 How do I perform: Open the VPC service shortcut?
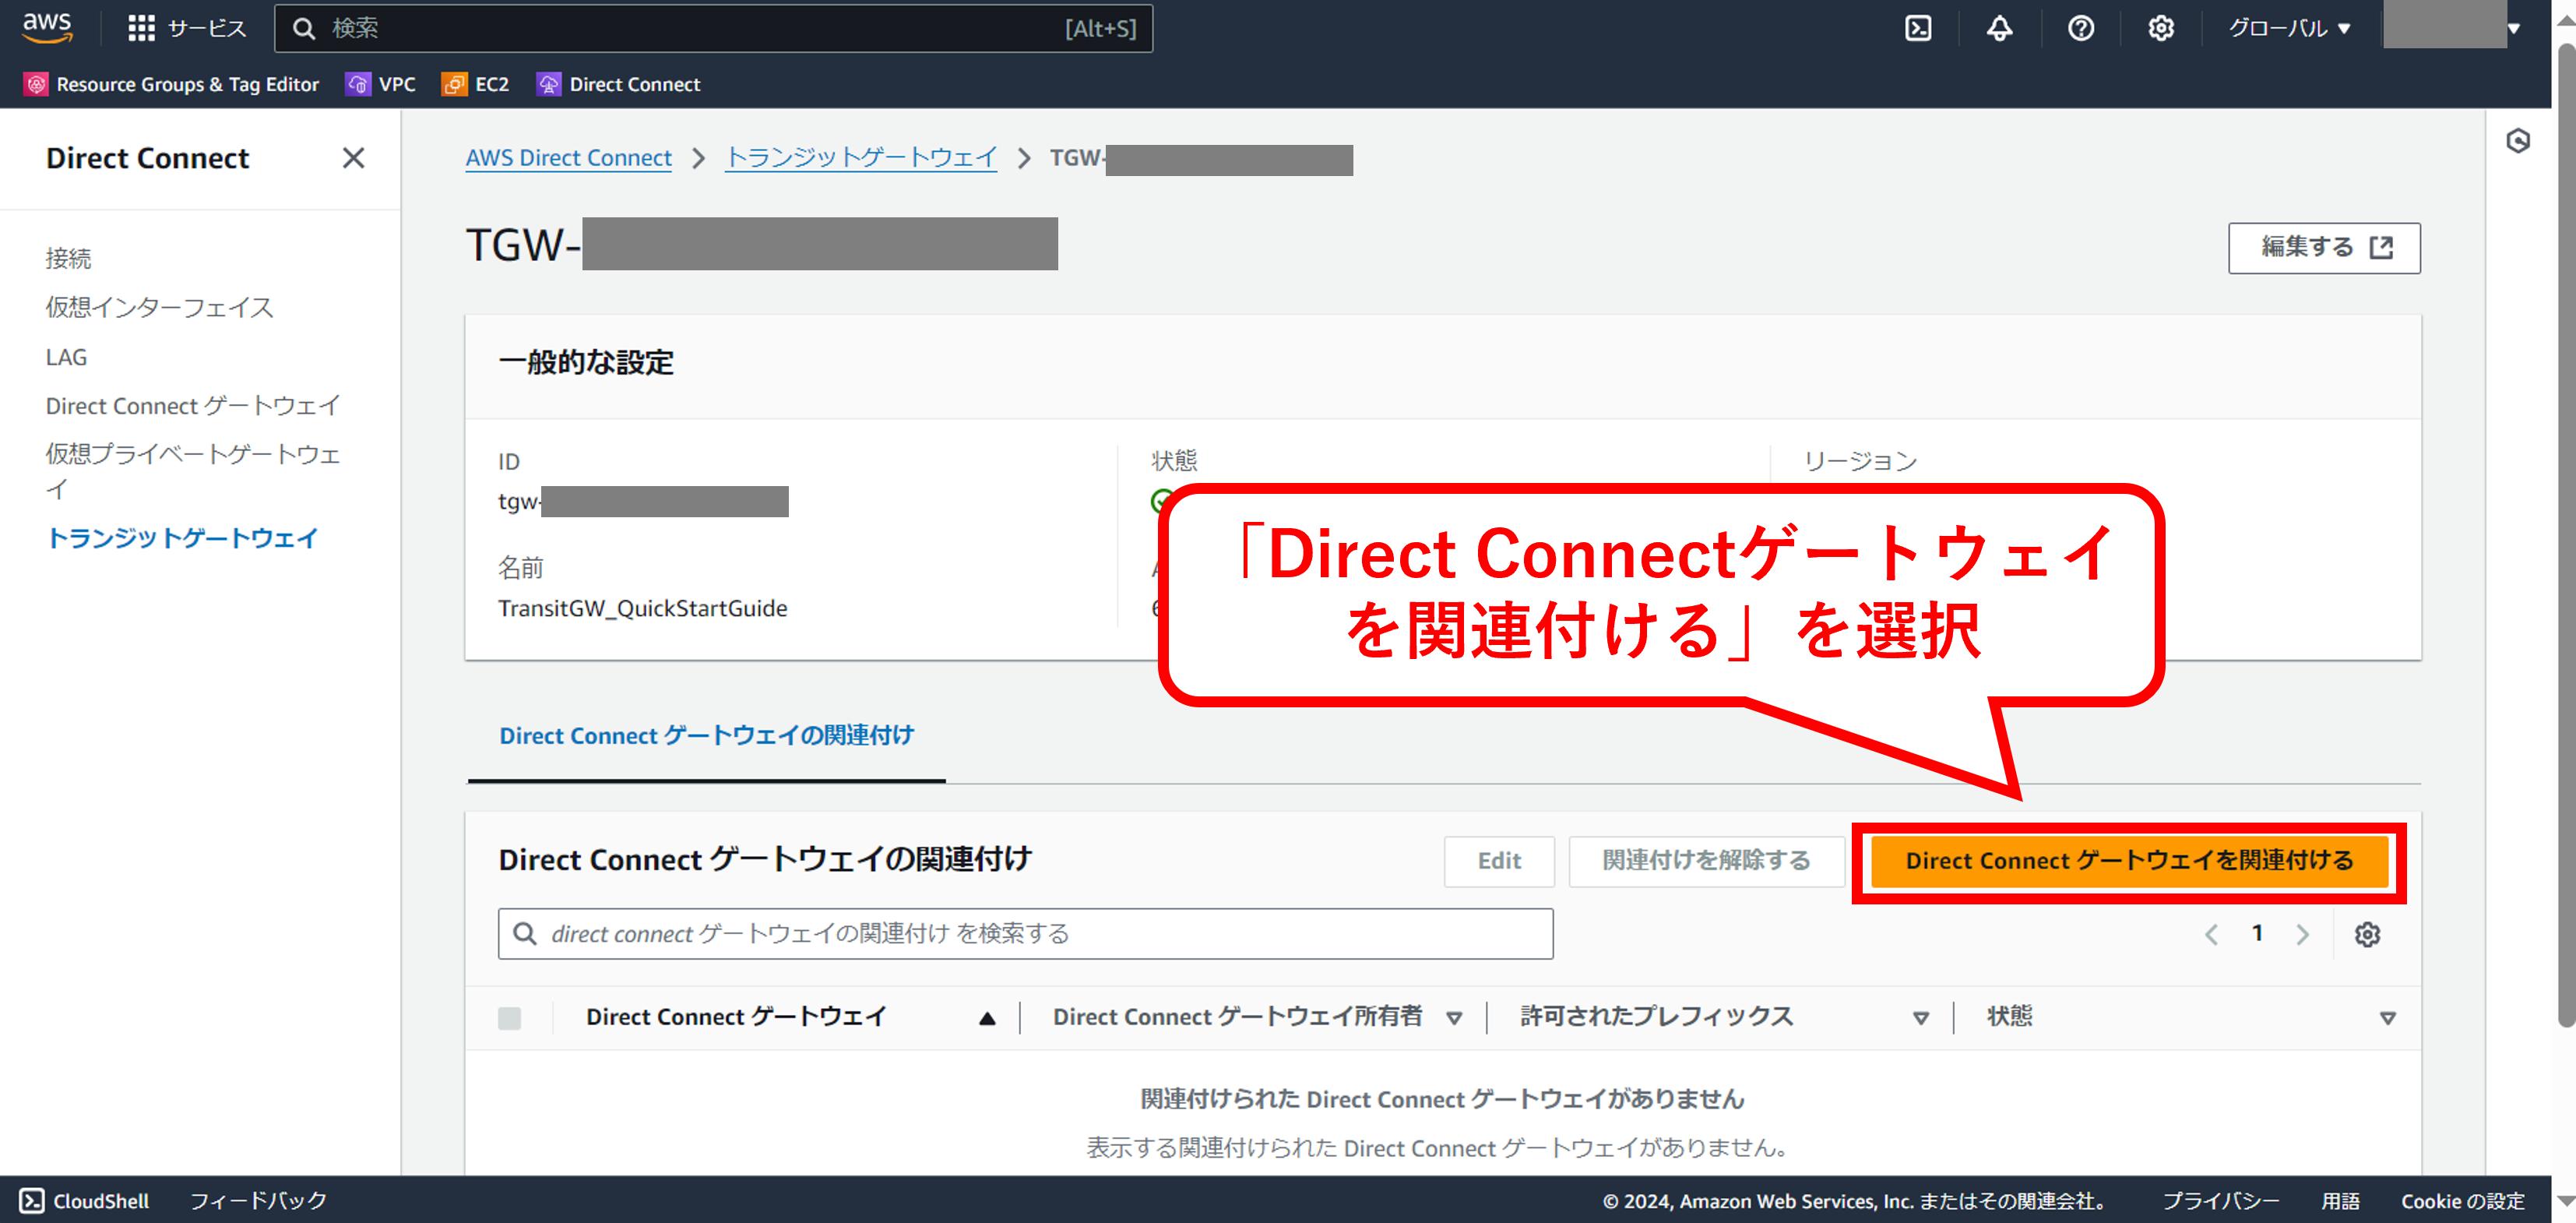click(380, 85)
